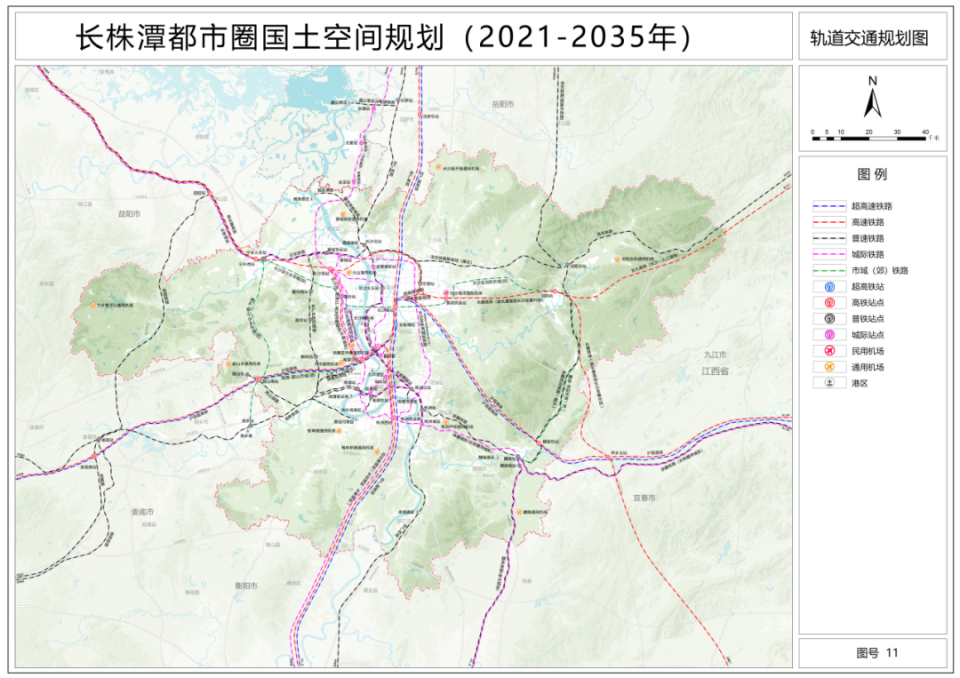960x678 pixels.
Task: Click the 图号 11 label
Action: click(877, 653)
